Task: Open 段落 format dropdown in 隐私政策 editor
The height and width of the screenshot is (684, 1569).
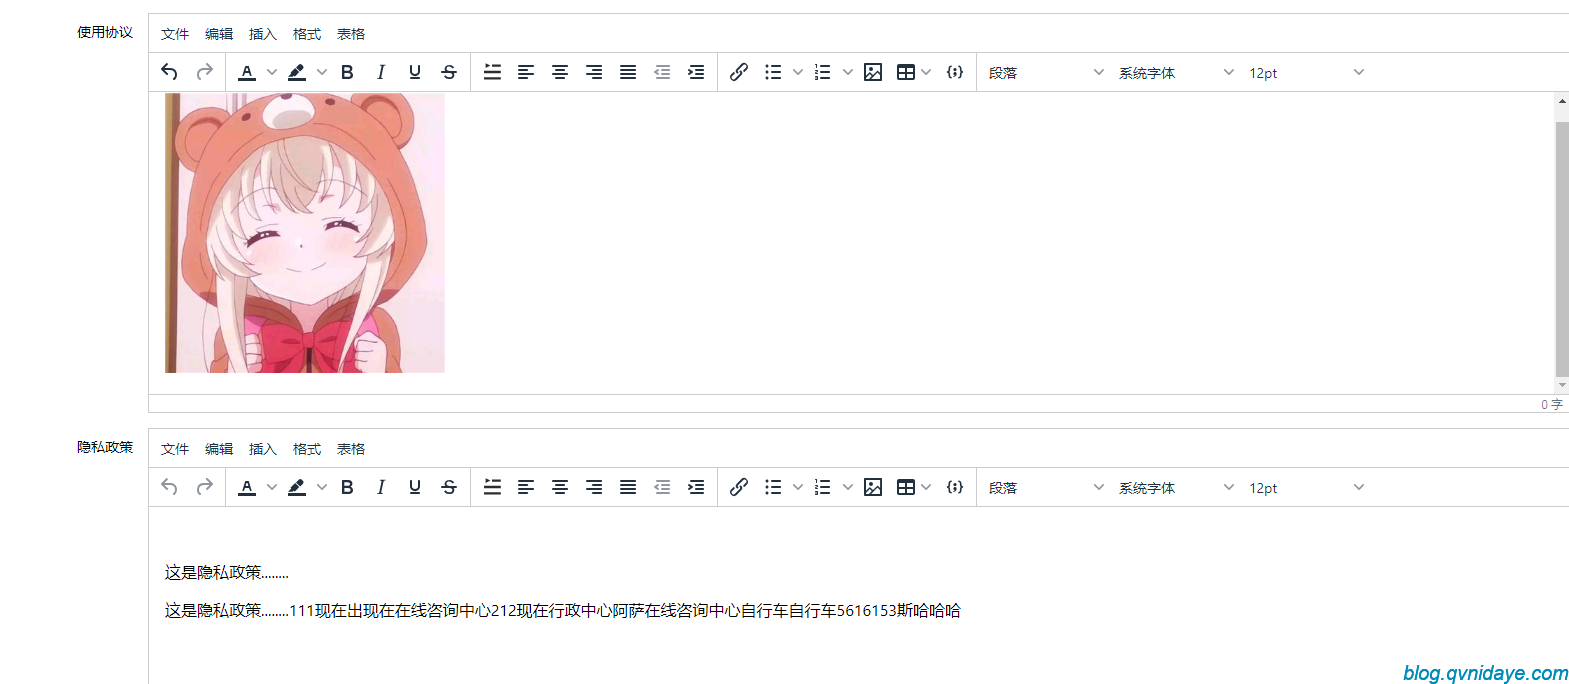Action: point(1046,487)
